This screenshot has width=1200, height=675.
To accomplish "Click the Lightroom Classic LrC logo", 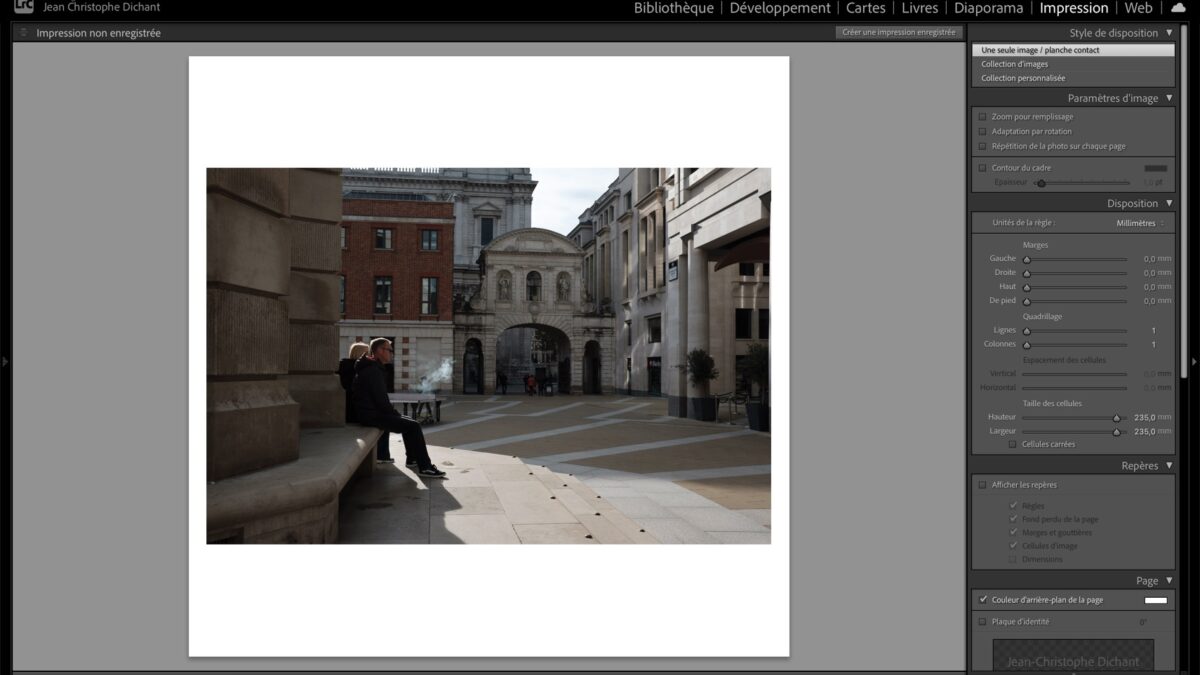I will pyautogui.click(x=23, y=6).
